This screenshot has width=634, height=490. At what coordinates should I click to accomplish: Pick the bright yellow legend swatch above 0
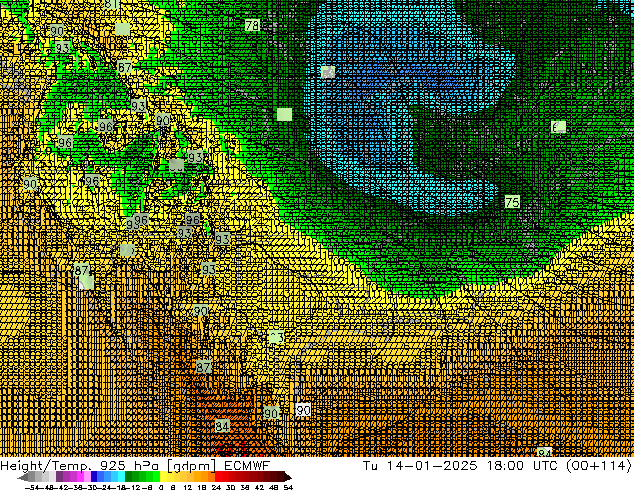click(163, 476)
